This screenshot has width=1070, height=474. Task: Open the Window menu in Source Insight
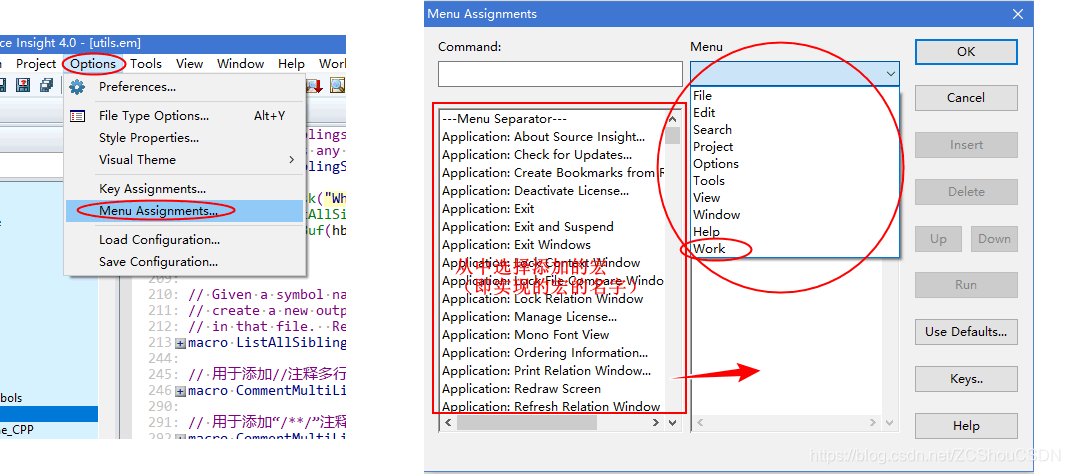coord(240,63)
